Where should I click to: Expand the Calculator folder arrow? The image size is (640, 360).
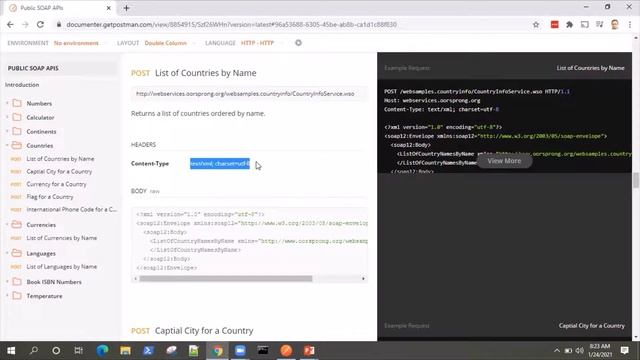7,118
